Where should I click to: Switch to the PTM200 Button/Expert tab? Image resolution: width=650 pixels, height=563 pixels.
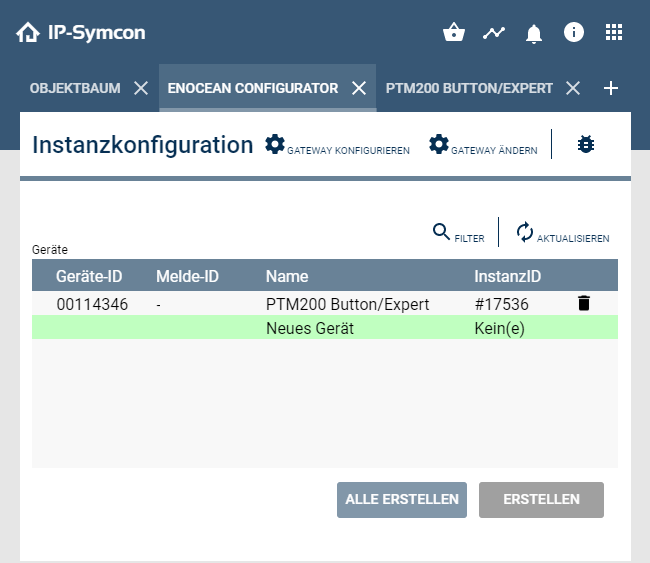[x=469, y=88]
